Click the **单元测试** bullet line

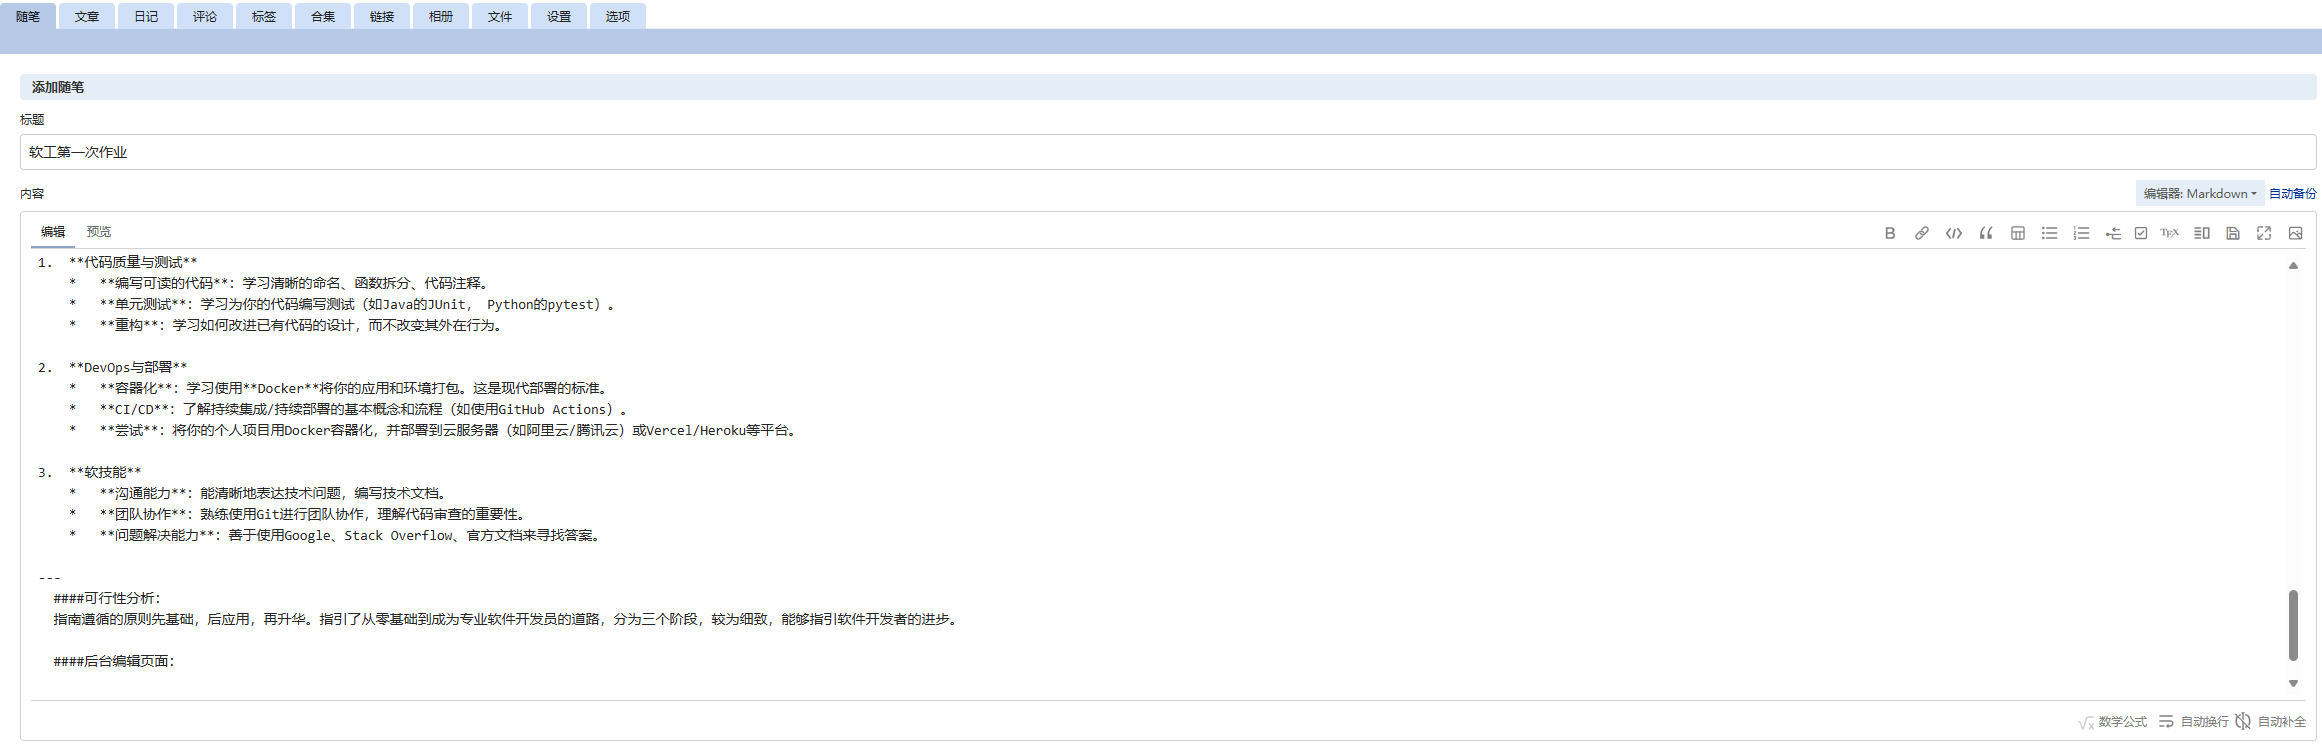(x=342, y=304)
